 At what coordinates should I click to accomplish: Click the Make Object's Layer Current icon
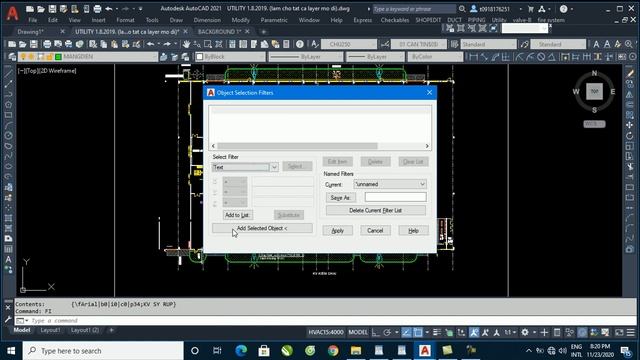pyautogui.click(x=163, y=57)
